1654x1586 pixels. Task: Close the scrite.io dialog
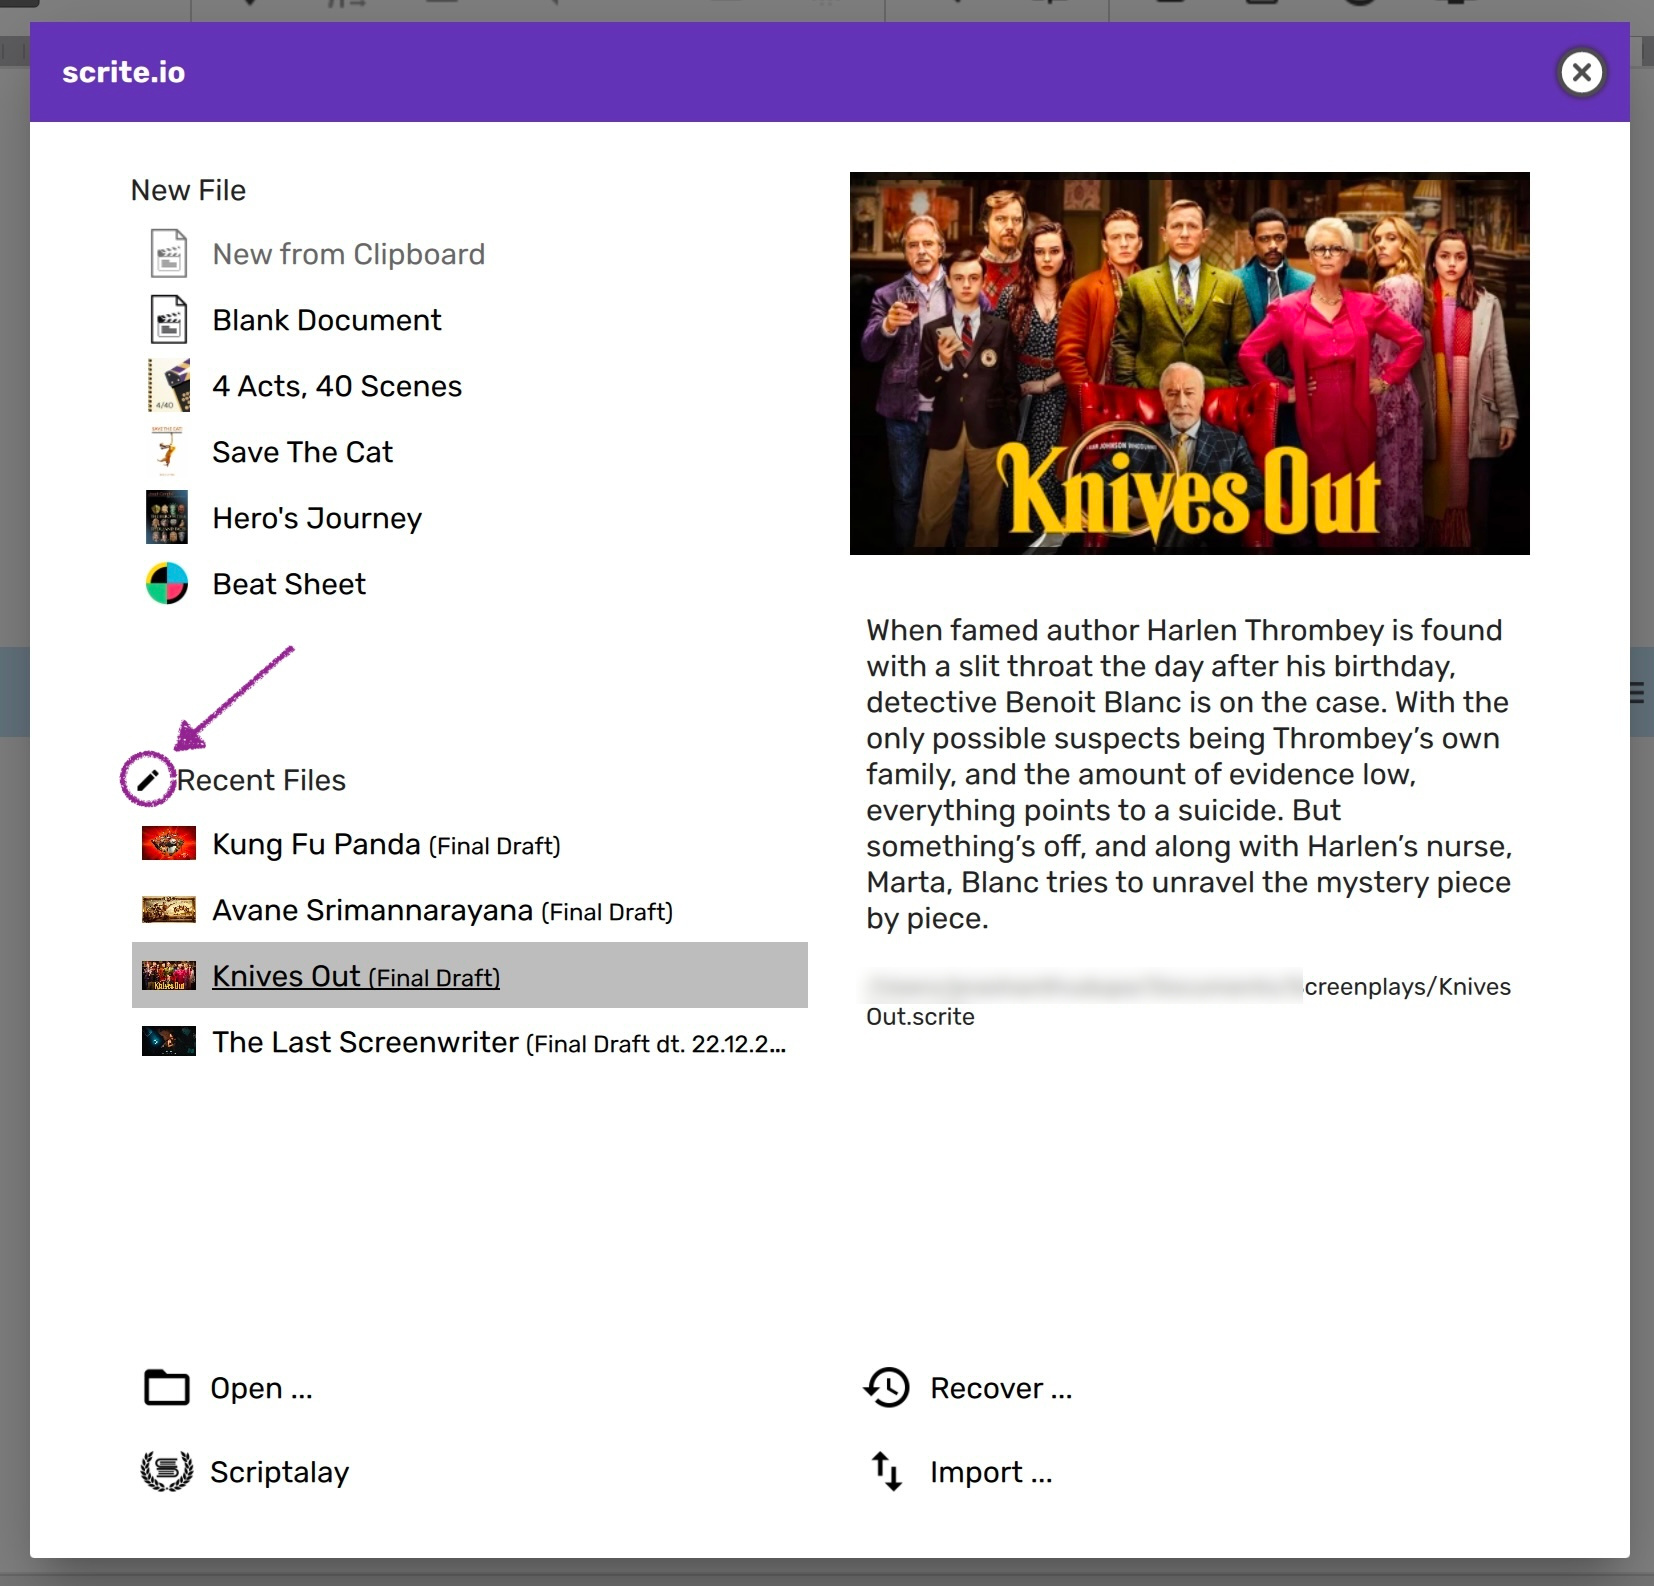(1581, 72)
